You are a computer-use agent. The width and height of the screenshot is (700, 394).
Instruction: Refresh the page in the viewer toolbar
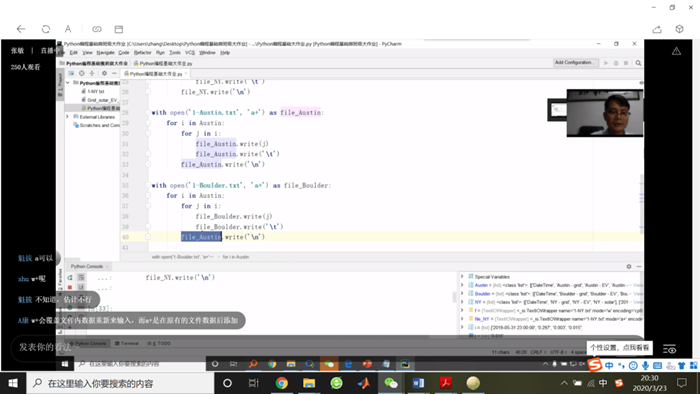click(x=46, y=29)
